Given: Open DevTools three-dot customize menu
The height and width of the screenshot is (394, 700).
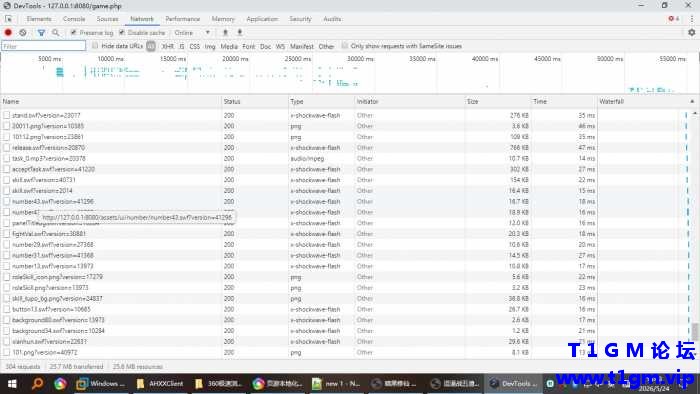Looking at the screenshot, I should [692, 19].
